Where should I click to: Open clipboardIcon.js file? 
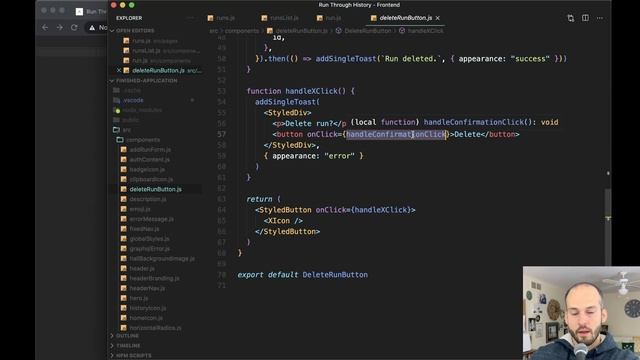pos(151,179)
